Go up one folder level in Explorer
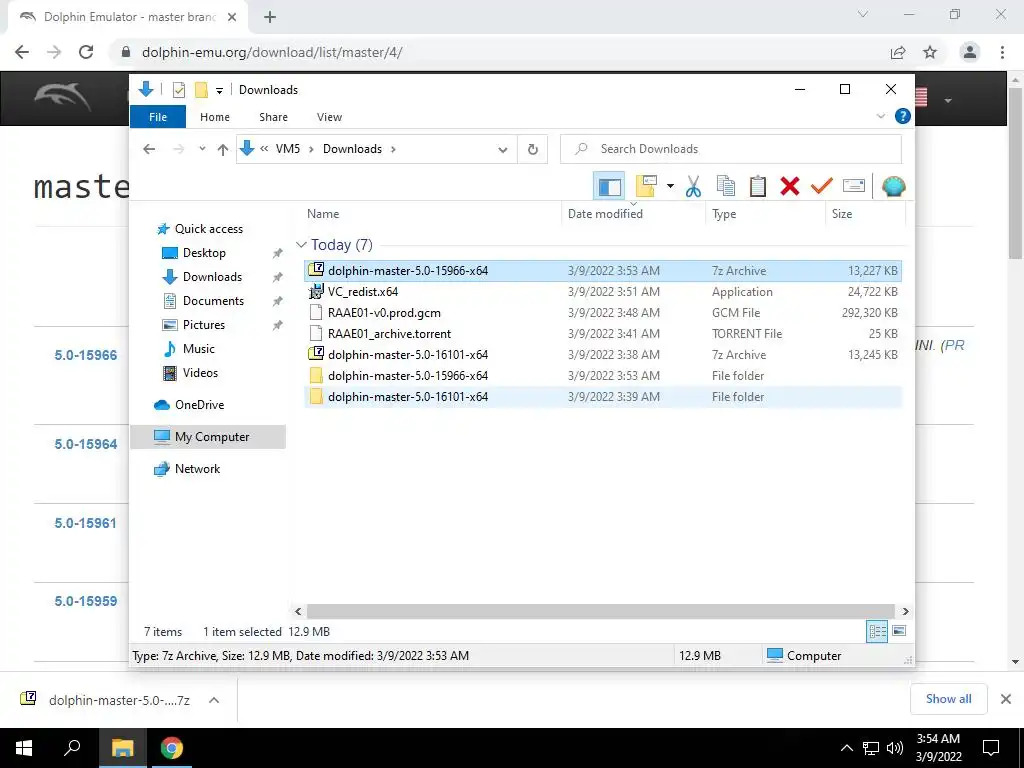The width and height of the screenshot is (1024, 768). [223, 150]
